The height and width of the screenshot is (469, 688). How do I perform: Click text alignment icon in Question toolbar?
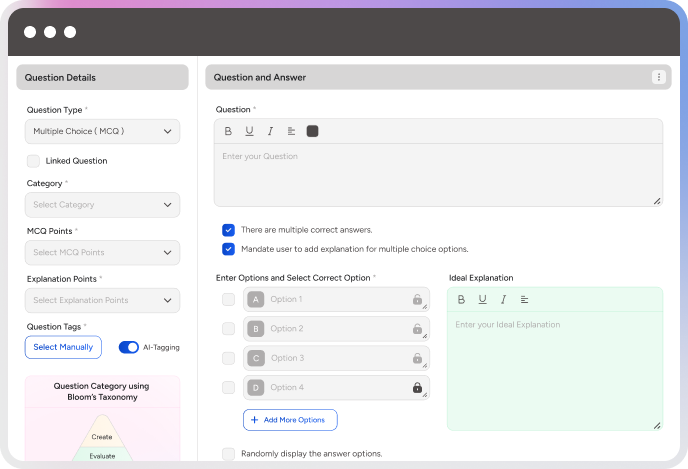291,131
